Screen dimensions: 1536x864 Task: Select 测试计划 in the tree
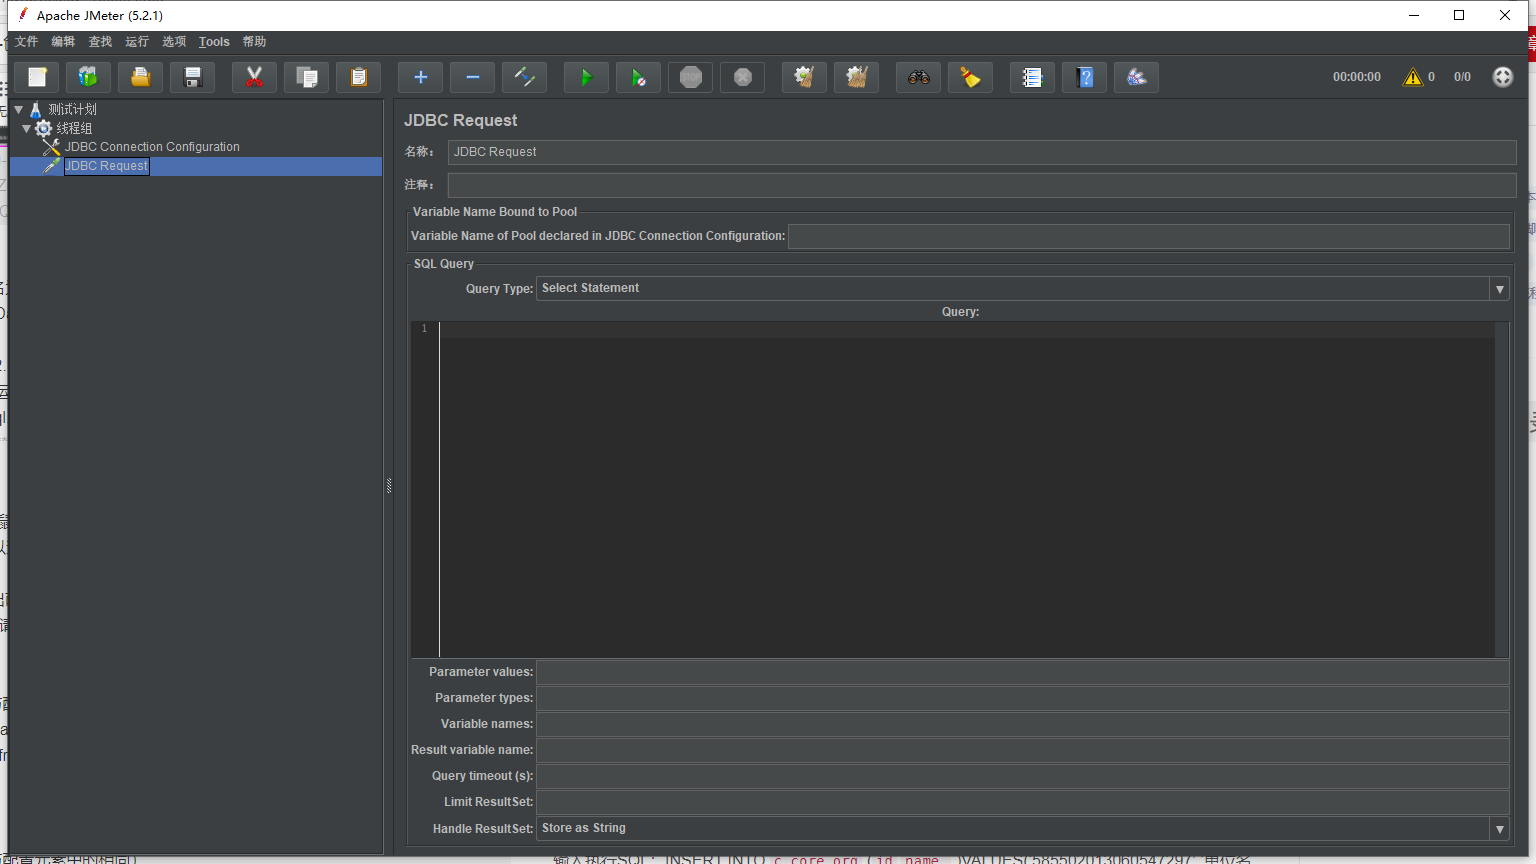tap(72, 109)
